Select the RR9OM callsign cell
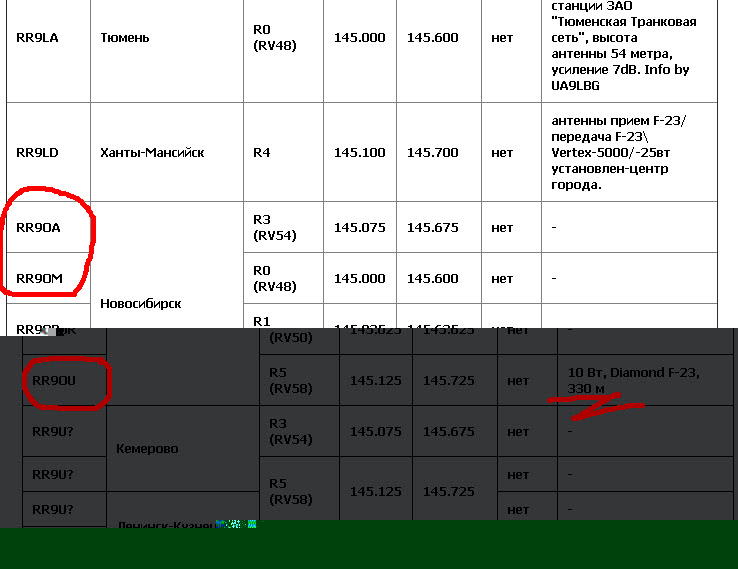The width and height of the screenshot is (738, 569). pos(39,279)
